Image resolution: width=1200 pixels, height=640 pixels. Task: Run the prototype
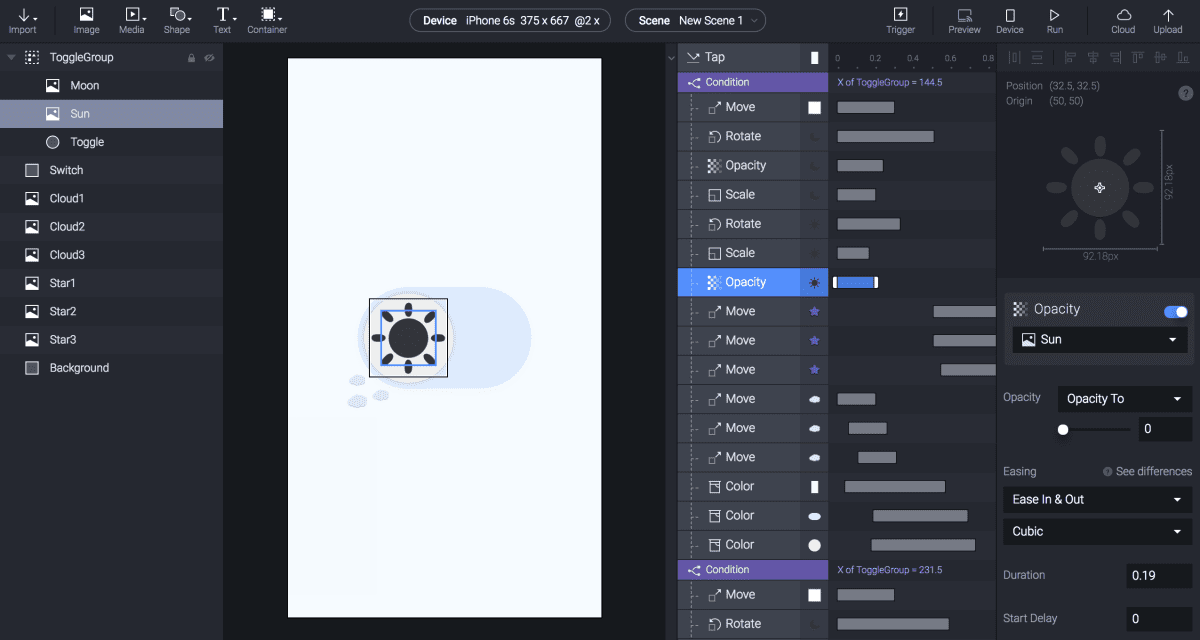[1054, 20]
